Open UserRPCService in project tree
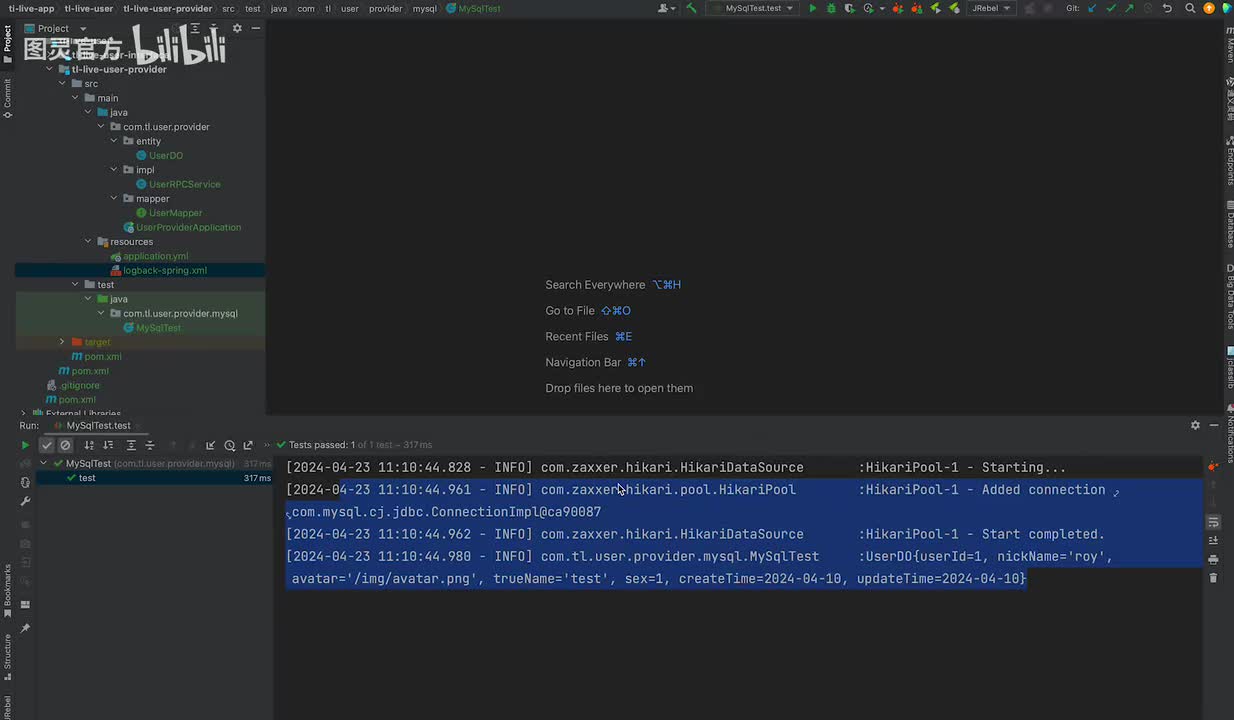 (185, 184)
